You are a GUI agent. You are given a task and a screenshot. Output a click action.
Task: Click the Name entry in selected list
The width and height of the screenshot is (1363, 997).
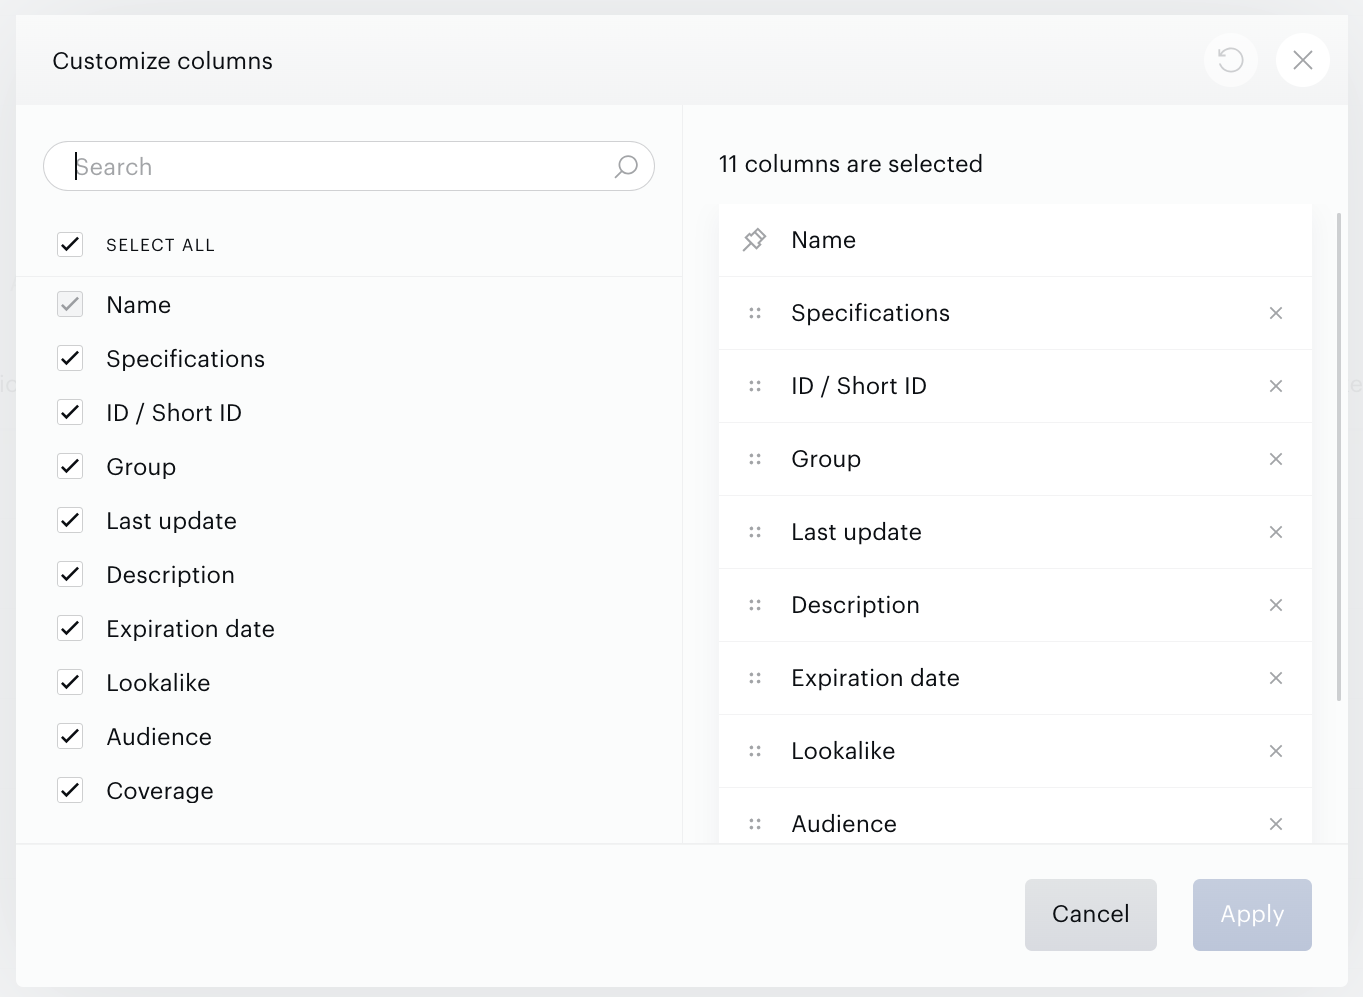pos(1015,240)
